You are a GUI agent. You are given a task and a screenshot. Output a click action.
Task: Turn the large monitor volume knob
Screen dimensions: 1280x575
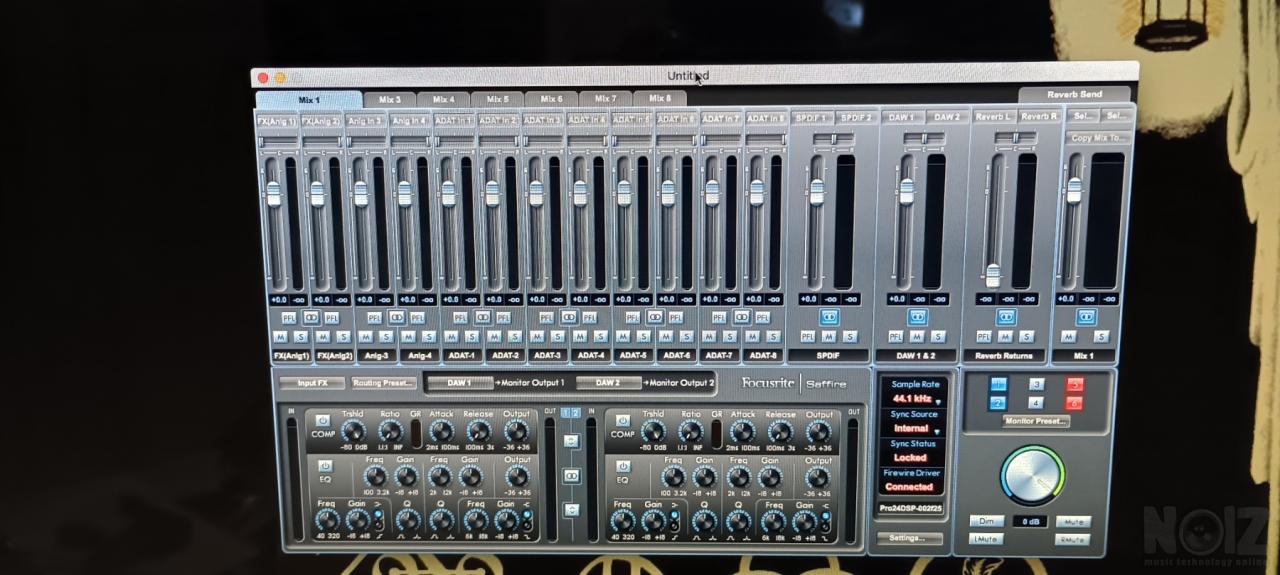[1032, 475]
